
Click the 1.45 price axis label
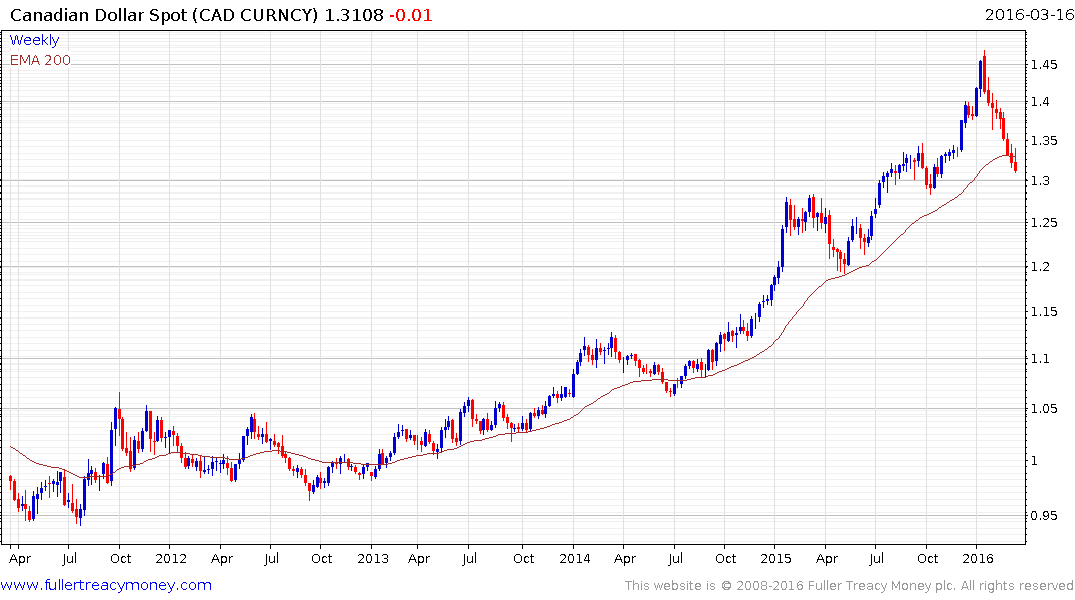(x=1043, y=65)
